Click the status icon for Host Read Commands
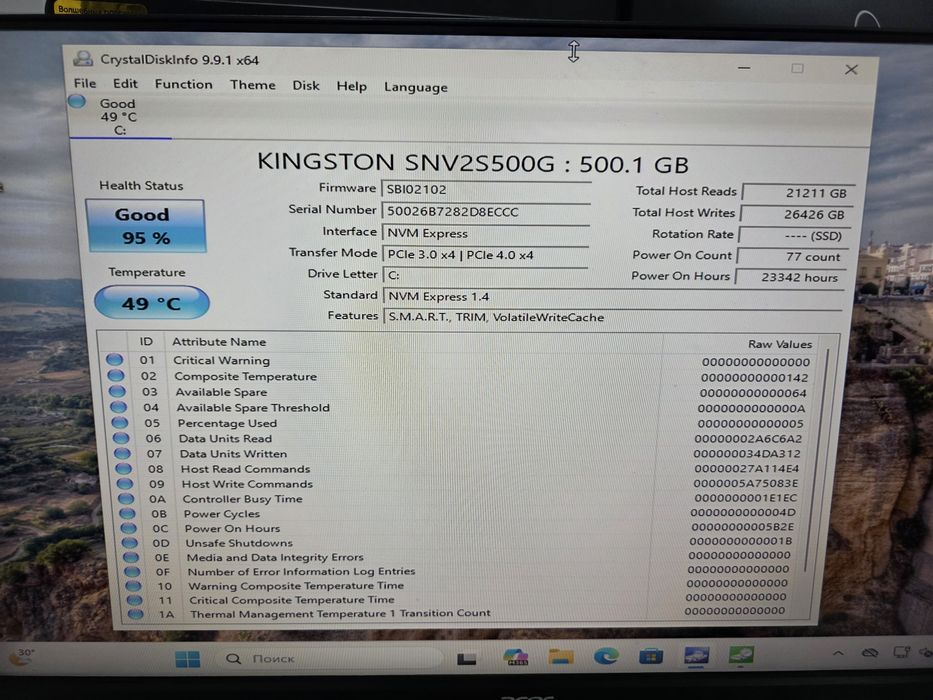 point(123,468)
